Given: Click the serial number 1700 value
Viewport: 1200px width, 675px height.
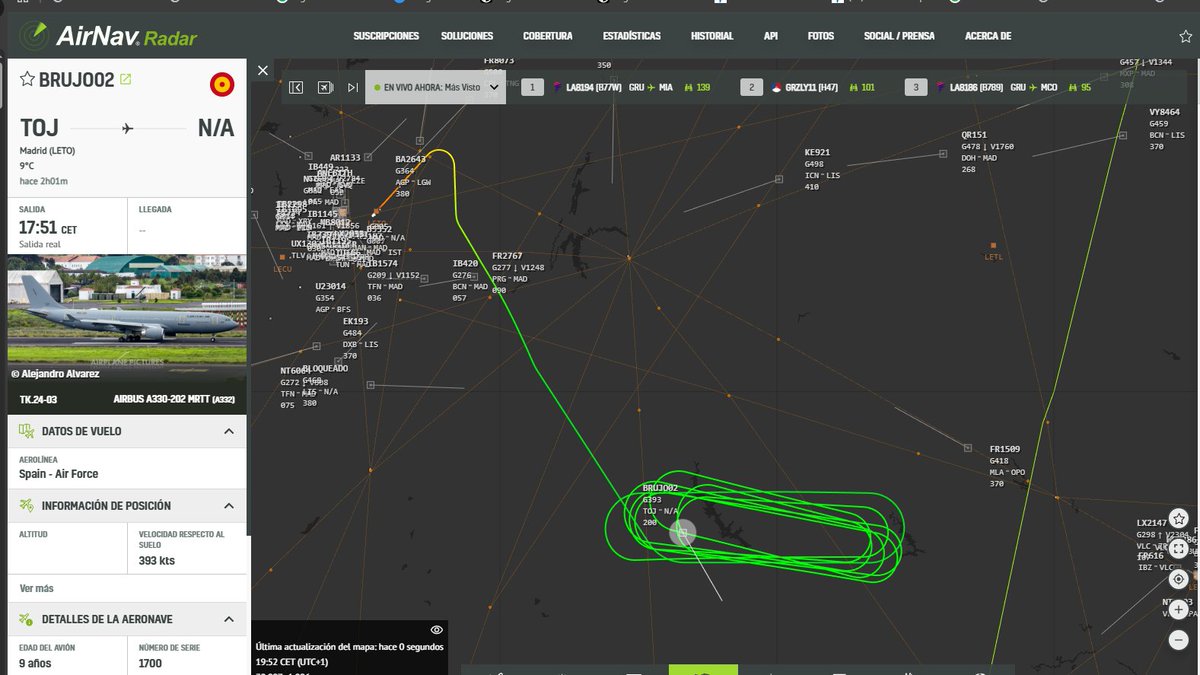Looking at the screenshot, I should tap(150, 664).
